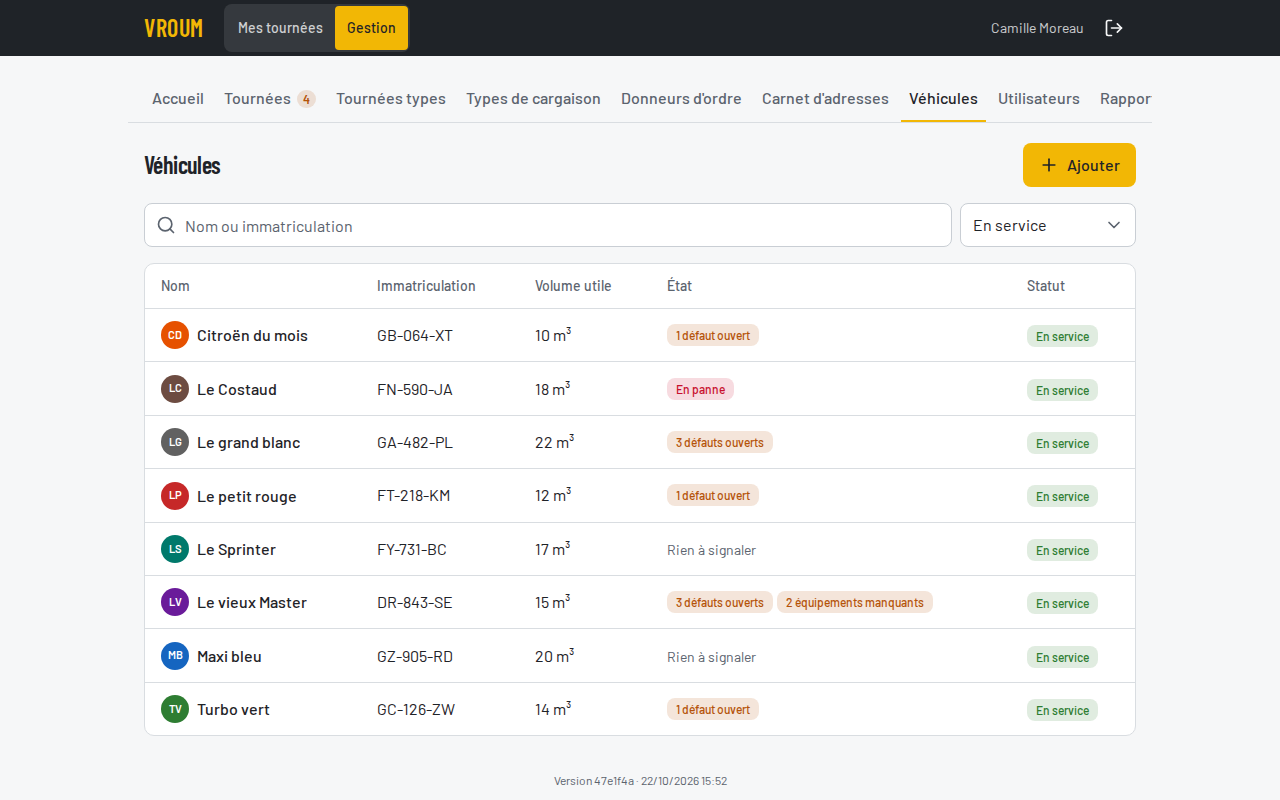Click the LC avatar for Le Costaud
1280x800 pixels.
(175, 389)
